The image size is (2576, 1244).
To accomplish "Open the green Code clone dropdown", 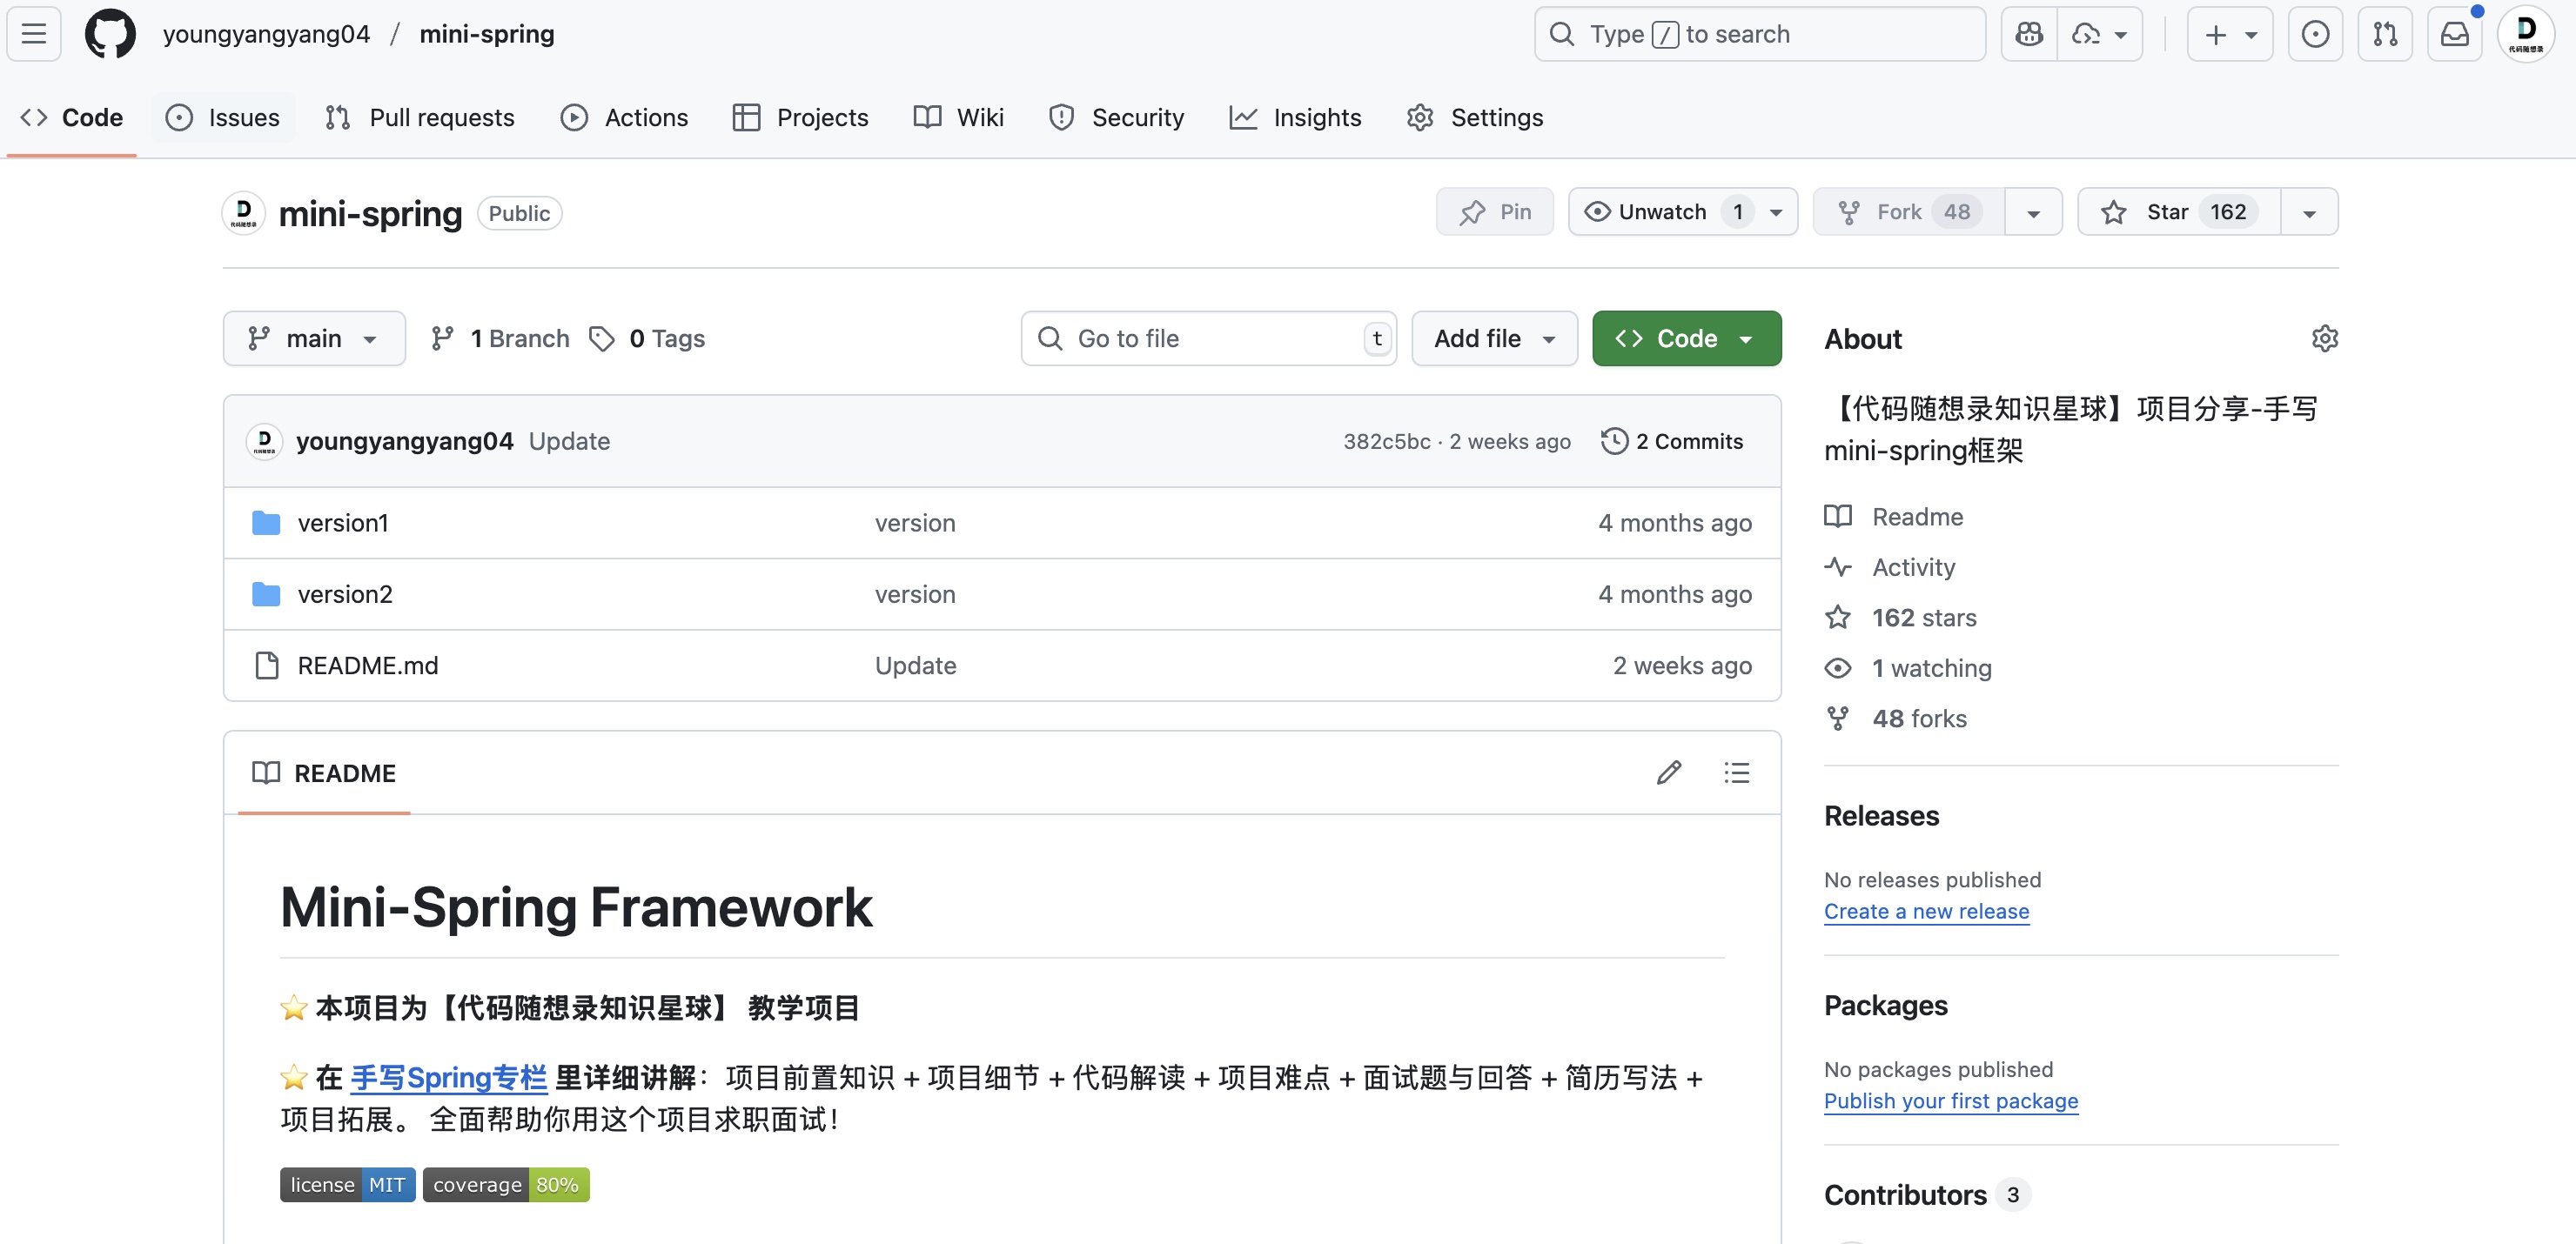I will pos(1686,339).
